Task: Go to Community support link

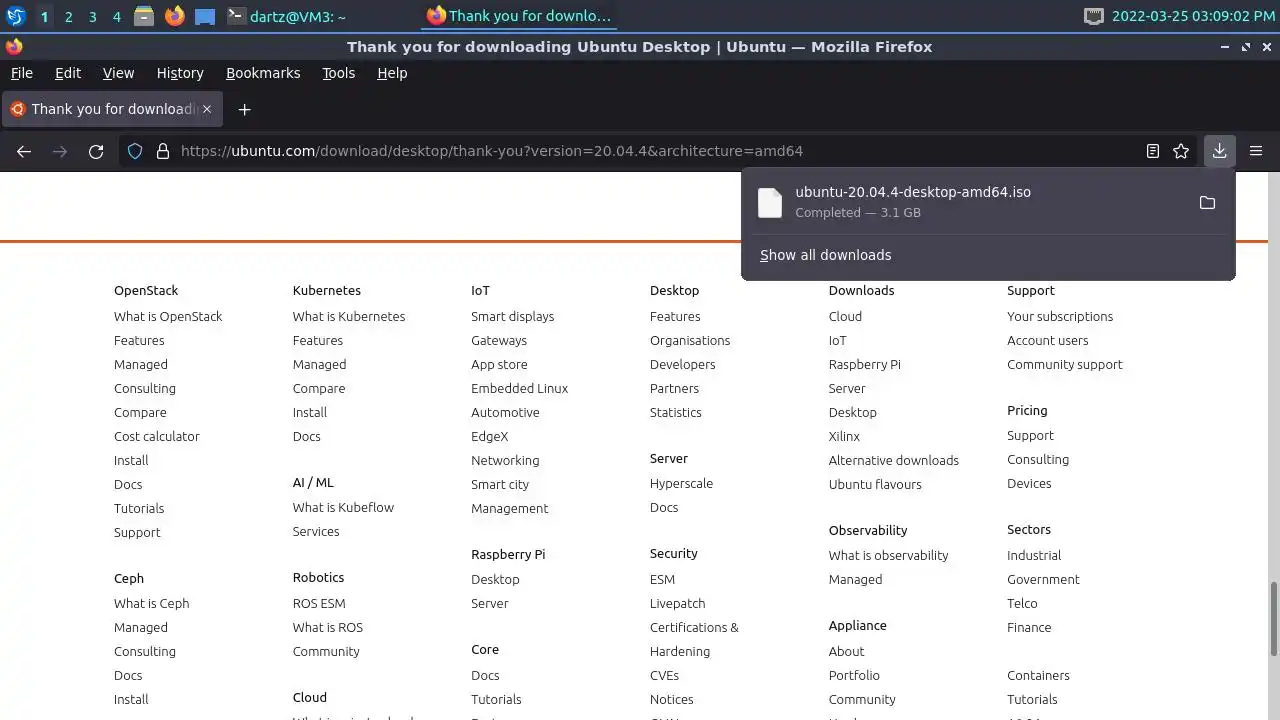Action: 1065,364
